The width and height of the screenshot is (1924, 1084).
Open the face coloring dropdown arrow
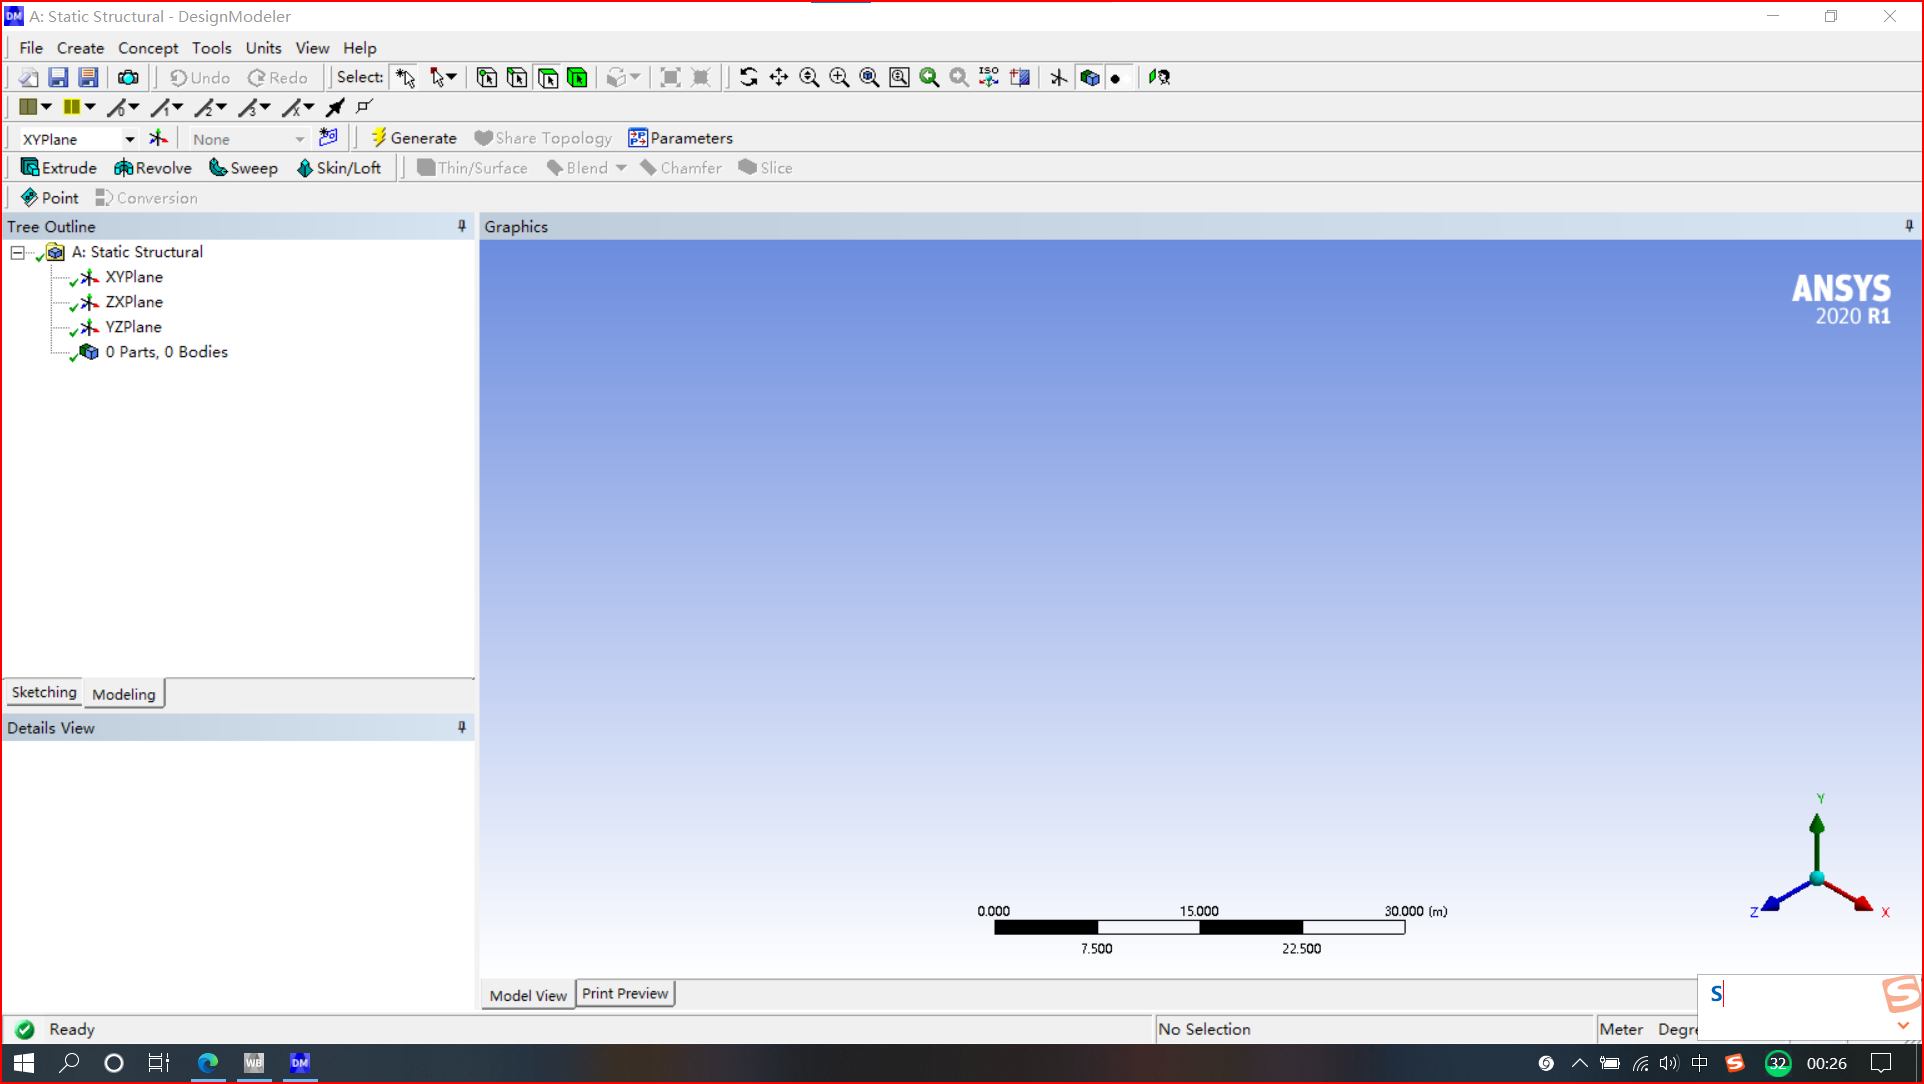[x=46, y=107]
